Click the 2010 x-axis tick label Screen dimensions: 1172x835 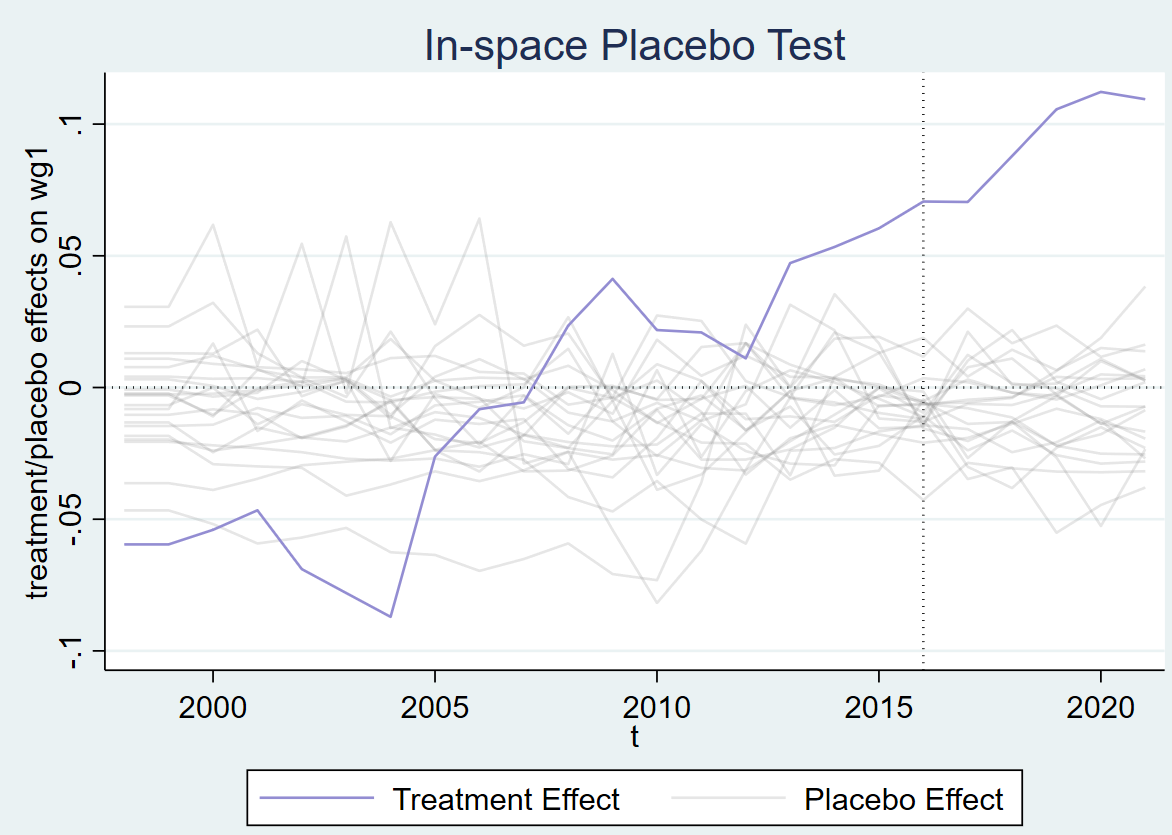tap(656, 708)
